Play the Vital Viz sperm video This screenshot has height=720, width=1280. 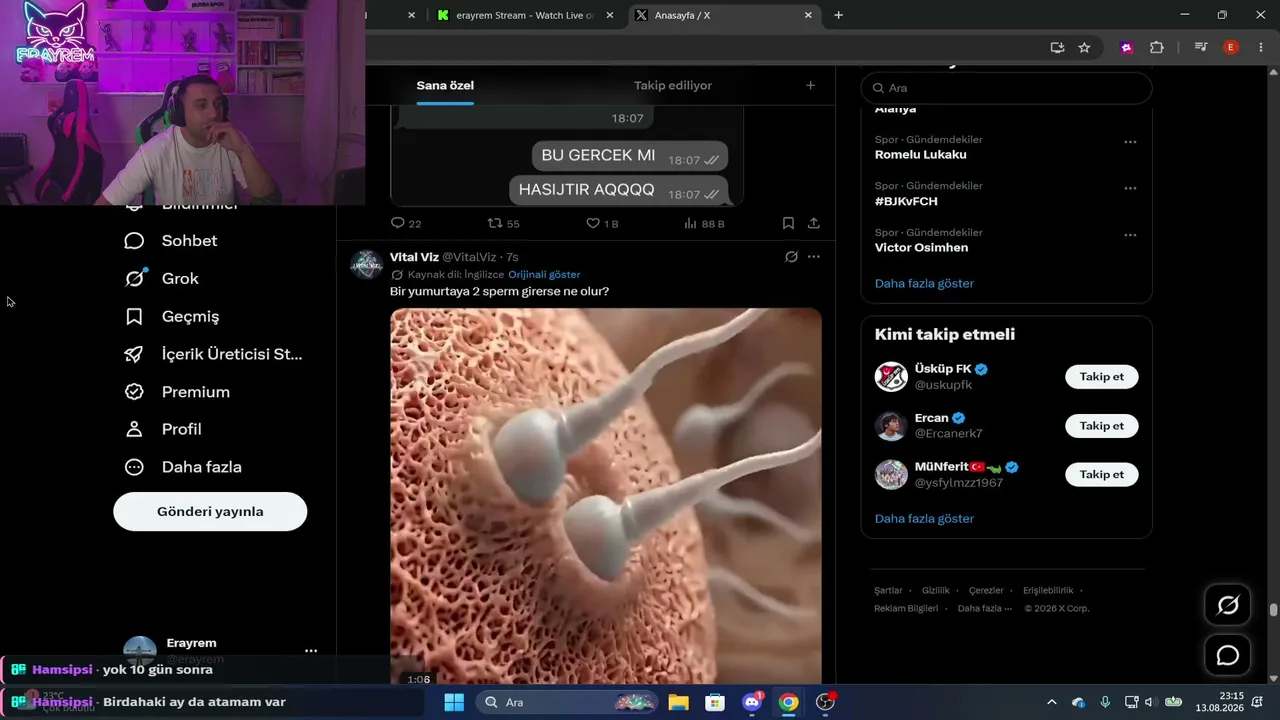pos(606,497)
